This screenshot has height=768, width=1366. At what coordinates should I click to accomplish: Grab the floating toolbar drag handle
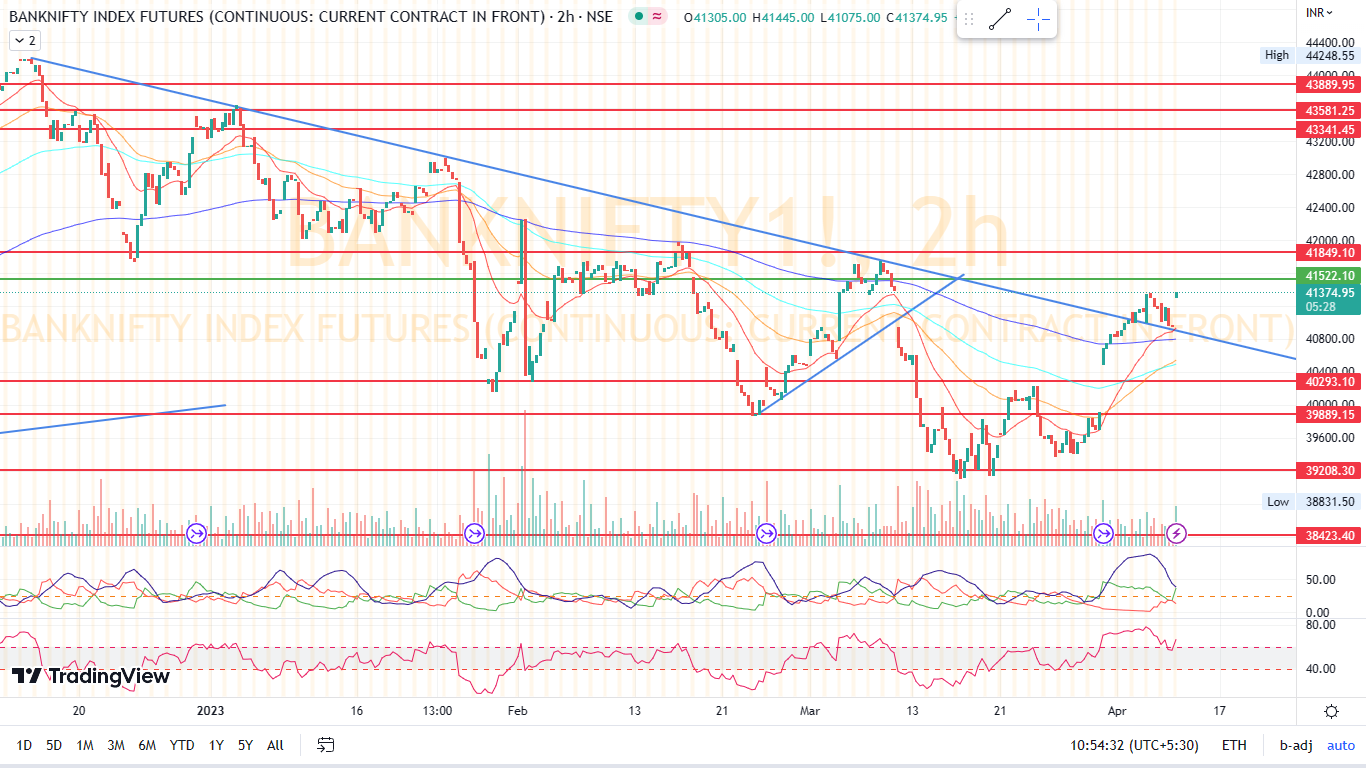click(970, 19)
